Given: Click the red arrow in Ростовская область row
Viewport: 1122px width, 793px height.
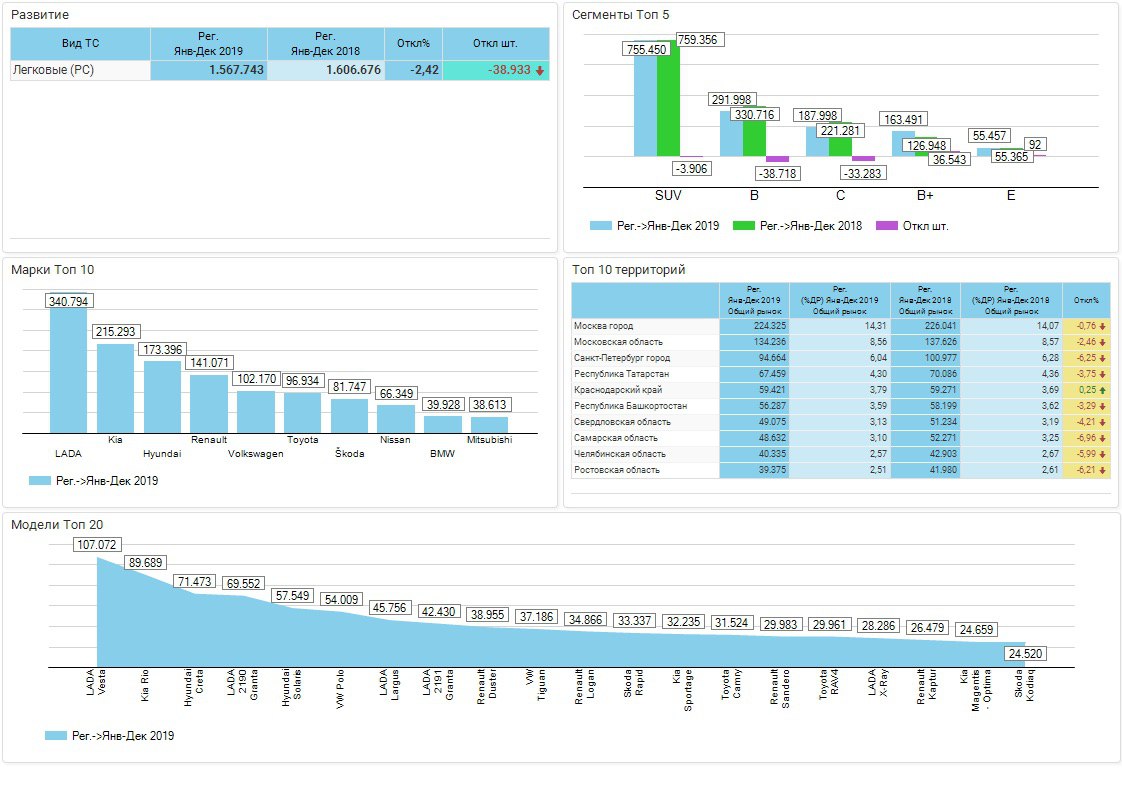Looking at the screenshot, I should (x=1103, y=470).
